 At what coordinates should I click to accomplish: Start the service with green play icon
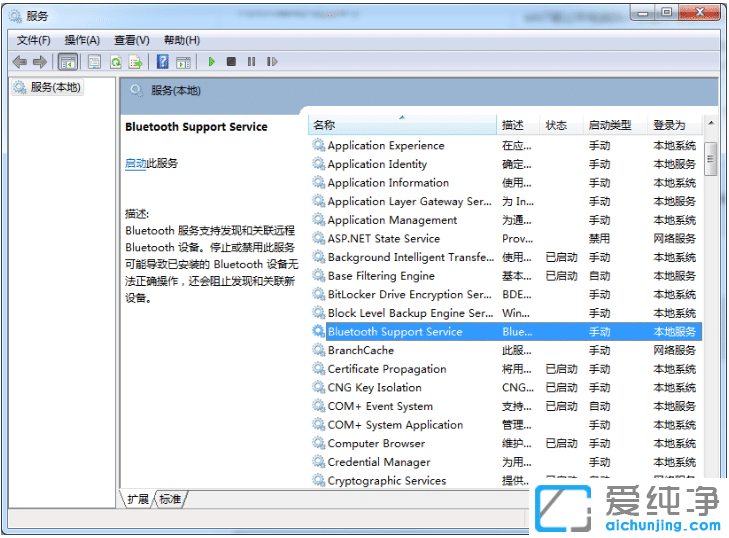click(211, 62)
